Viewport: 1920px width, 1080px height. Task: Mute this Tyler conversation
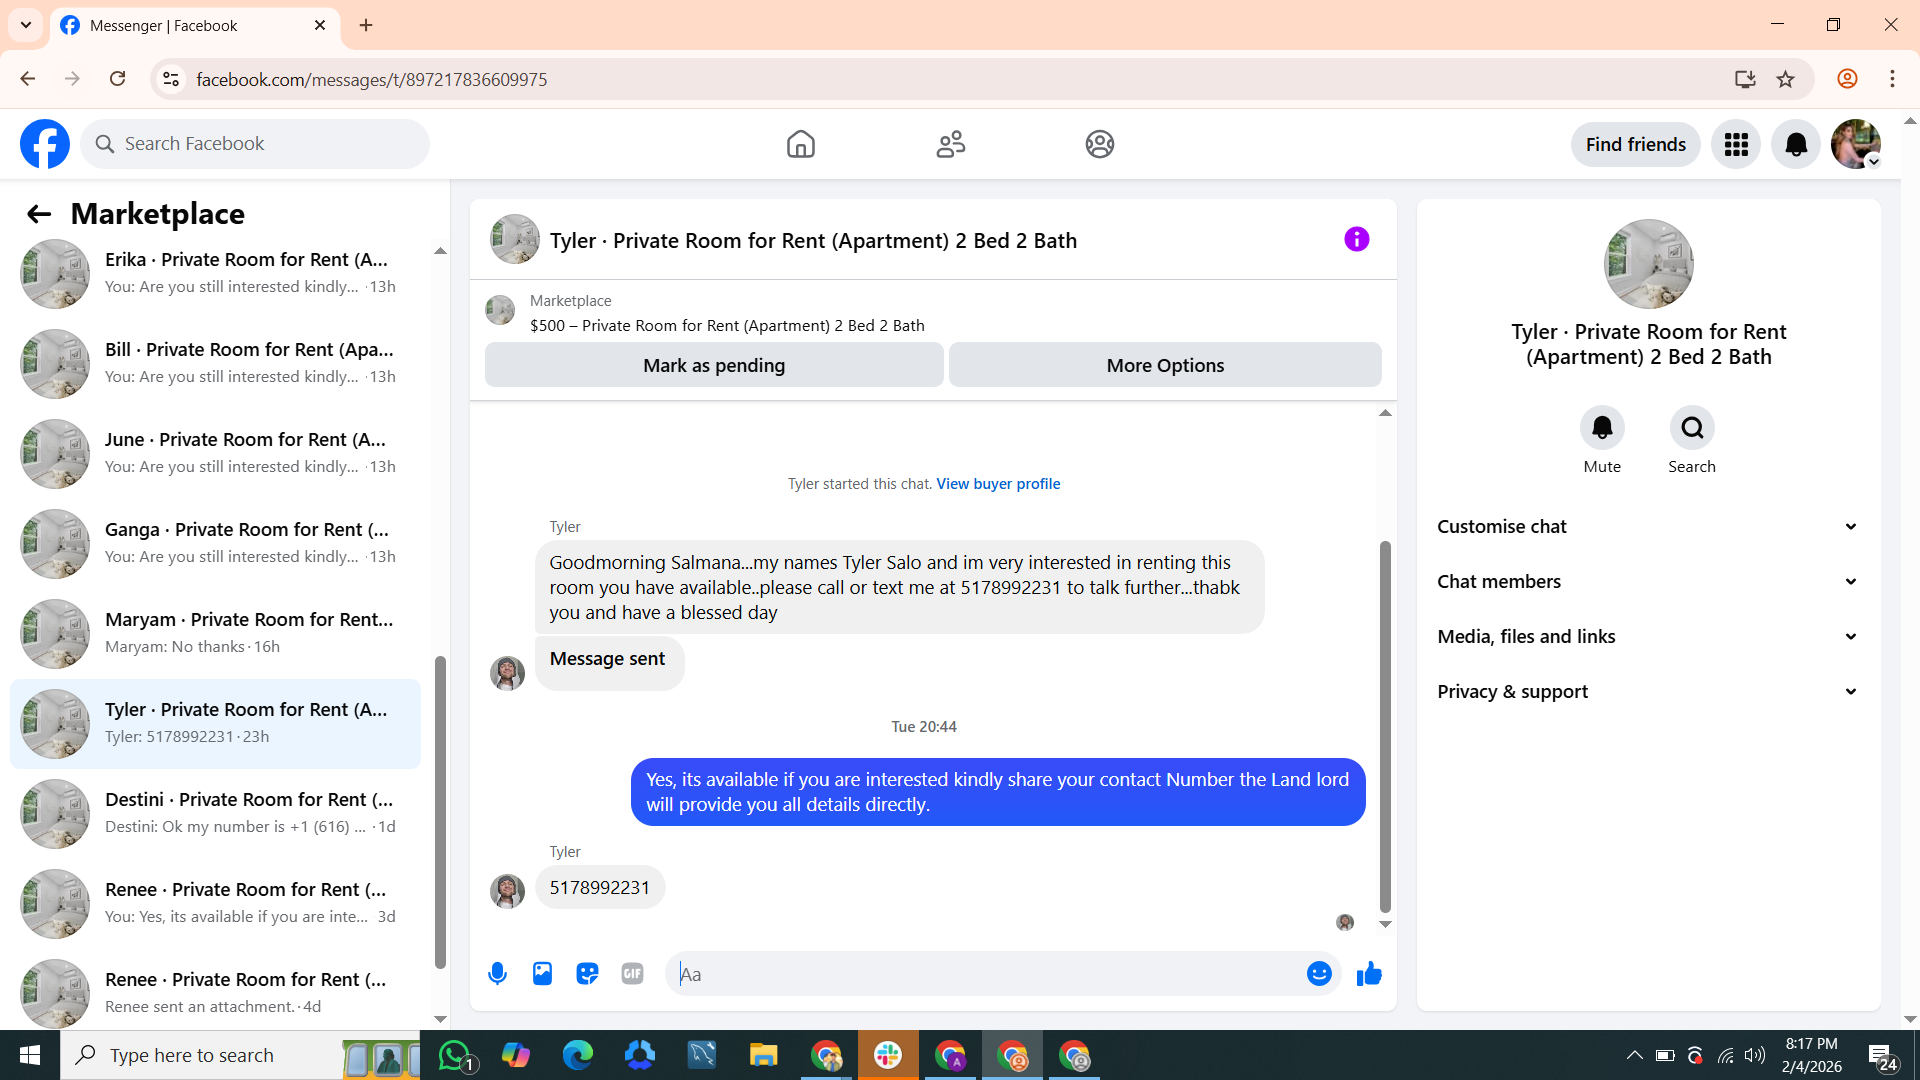coord(1602,428)
